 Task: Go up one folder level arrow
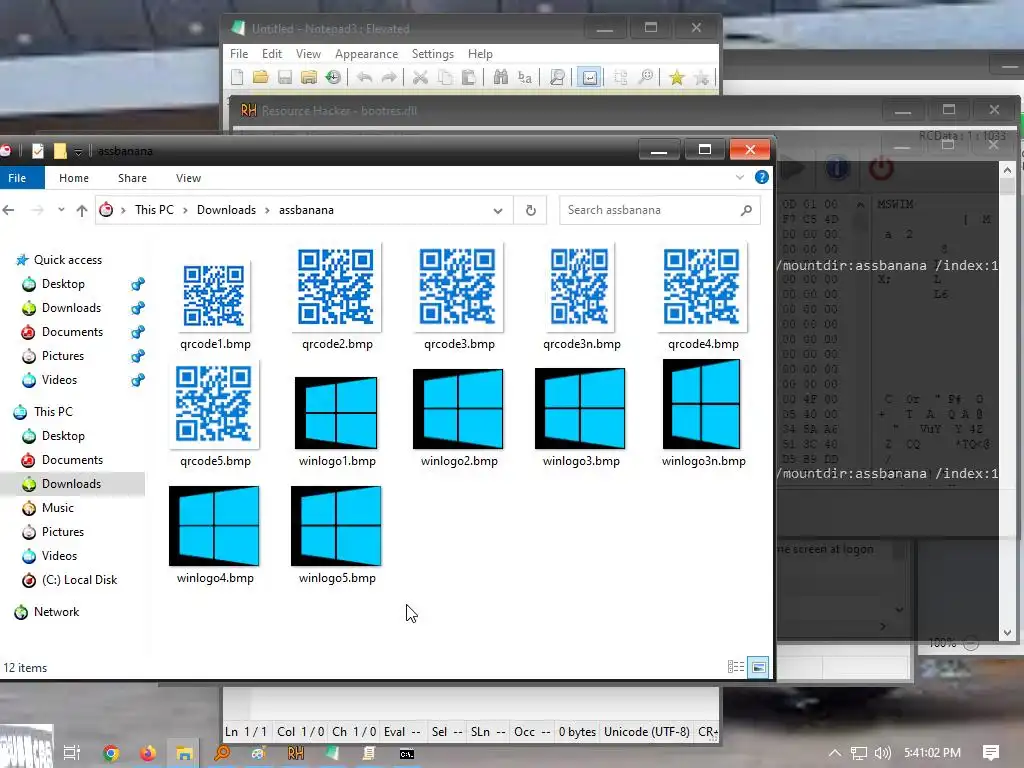(x=82, y=210)
